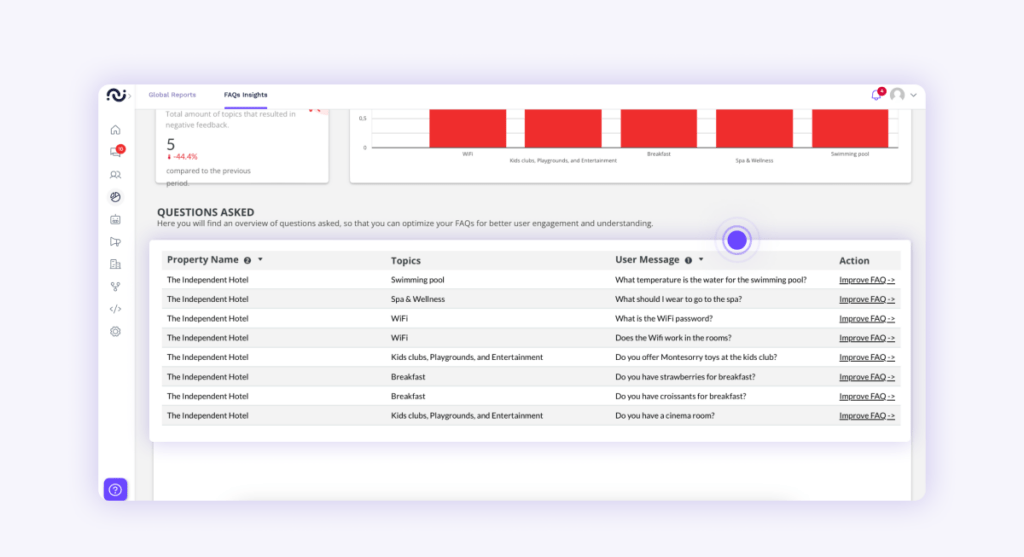Click Improve FAQ for swimming pool temperature question
Screen dimensions: 1024x557
[x=866, y=280]
